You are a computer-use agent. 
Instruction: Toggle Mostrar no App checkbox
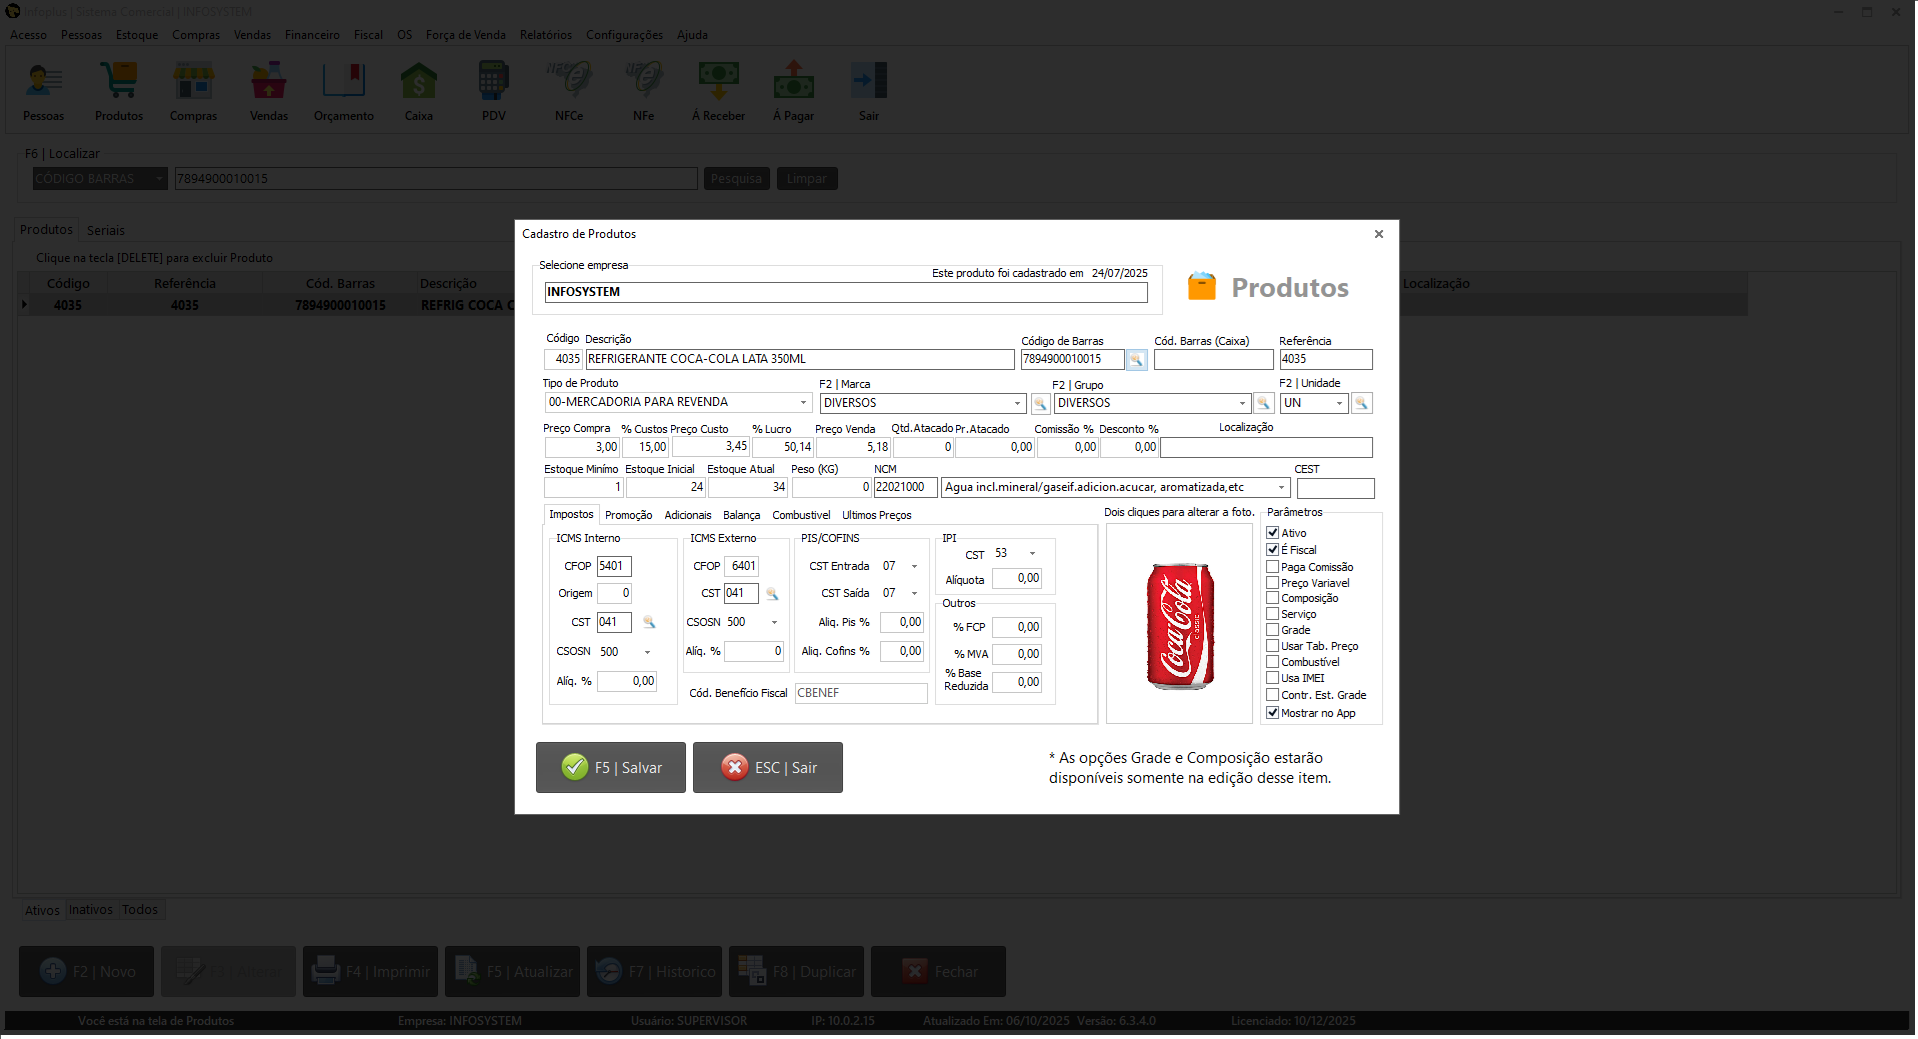(x=1273, y=713)
